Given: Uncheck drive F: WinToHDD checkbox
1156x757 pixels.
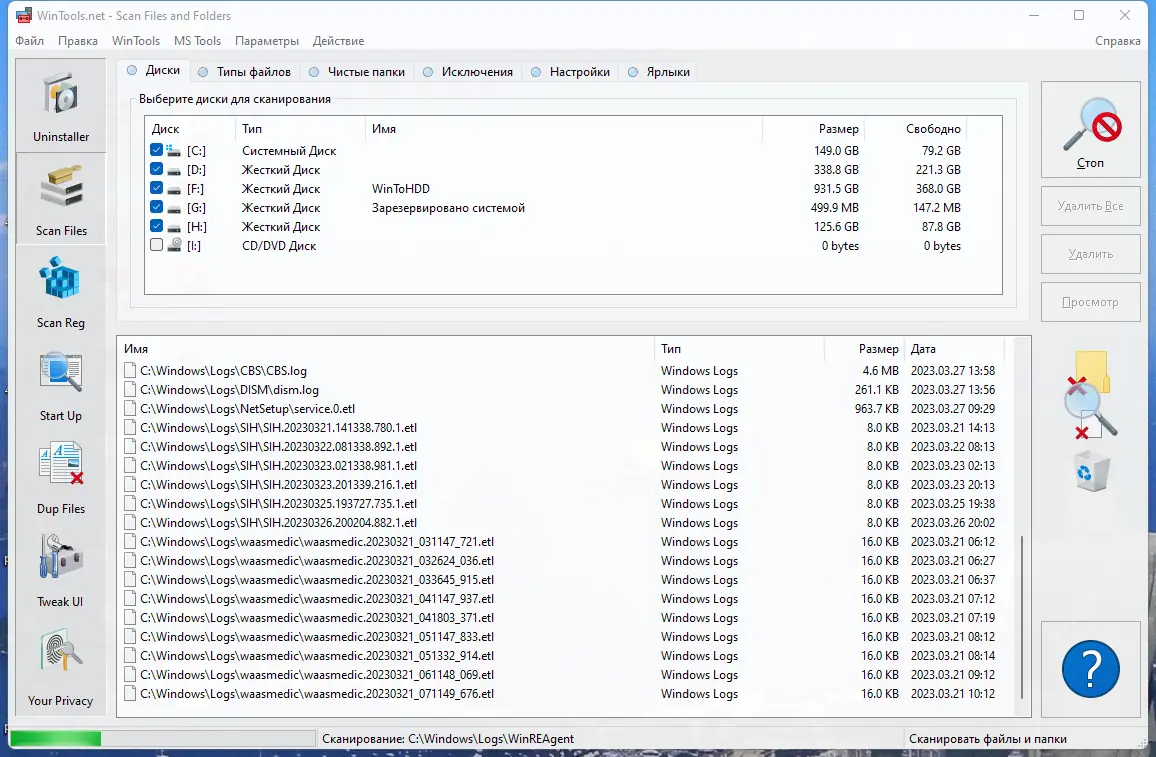Looking at the screenshot, I should point(156,188).
